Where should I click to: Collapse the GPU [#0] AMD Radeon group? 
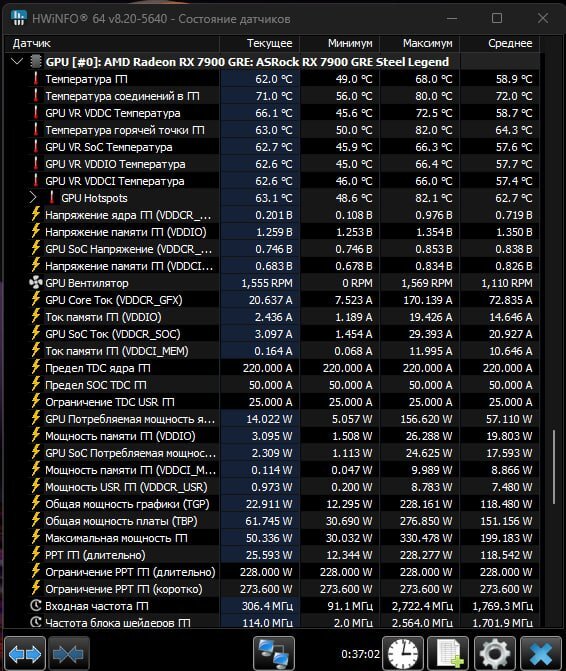[x=17, y=62]
